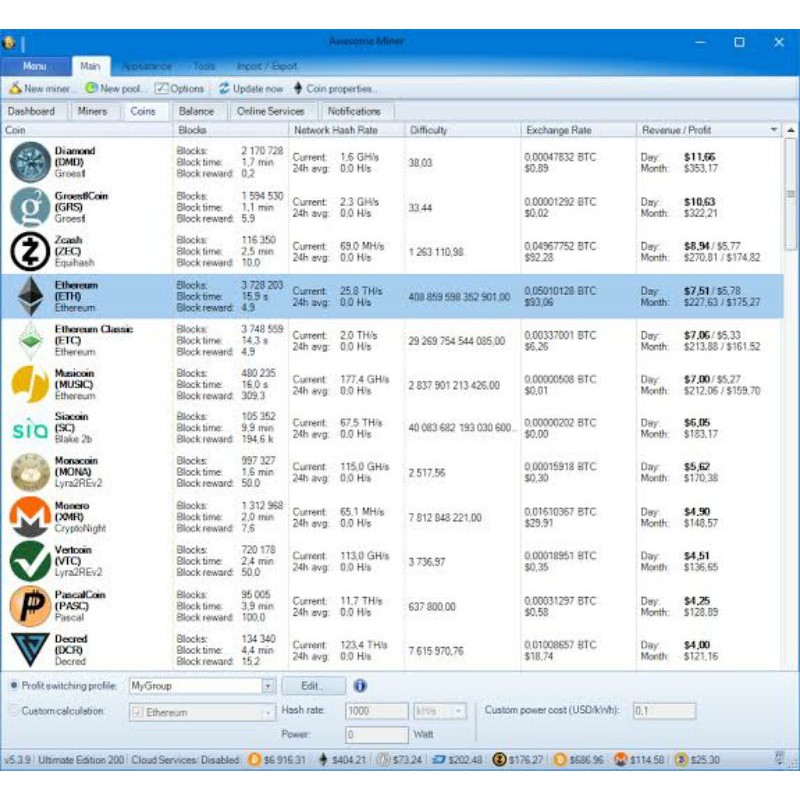Click the Update now refresh icon

click(224, 88)
